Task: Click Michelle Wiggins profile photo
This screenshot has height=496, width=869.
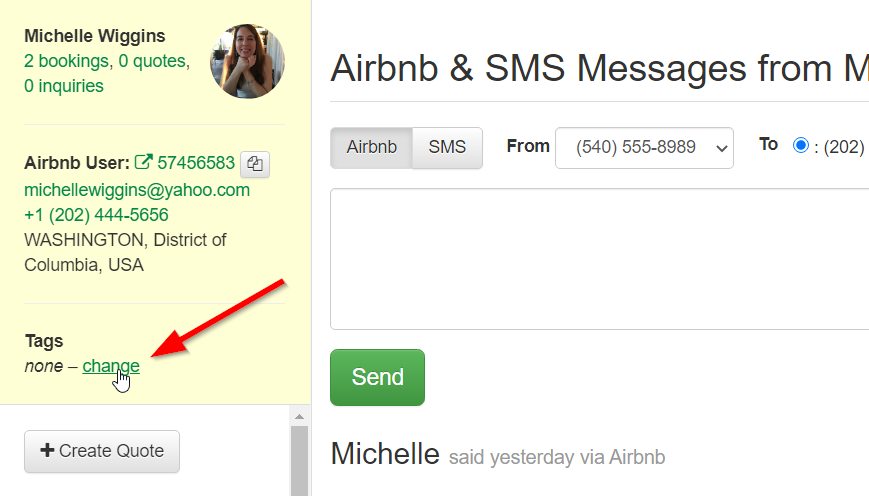Action: [247, 61]
